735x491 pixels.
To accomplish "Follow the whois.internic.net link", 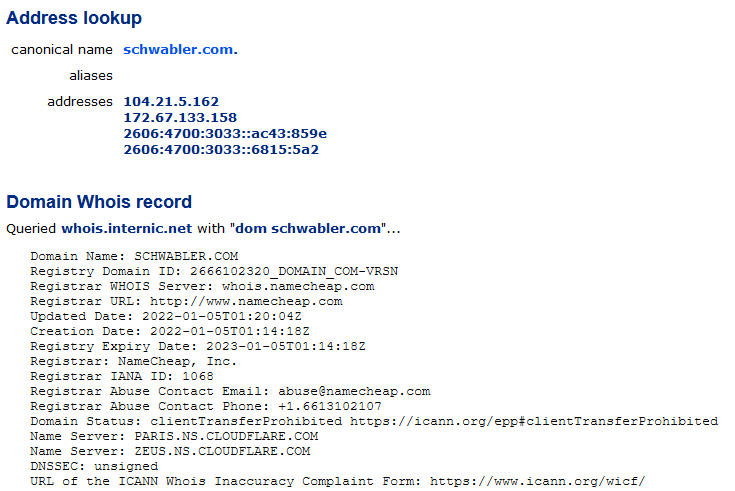I will (x=127, y=228).
